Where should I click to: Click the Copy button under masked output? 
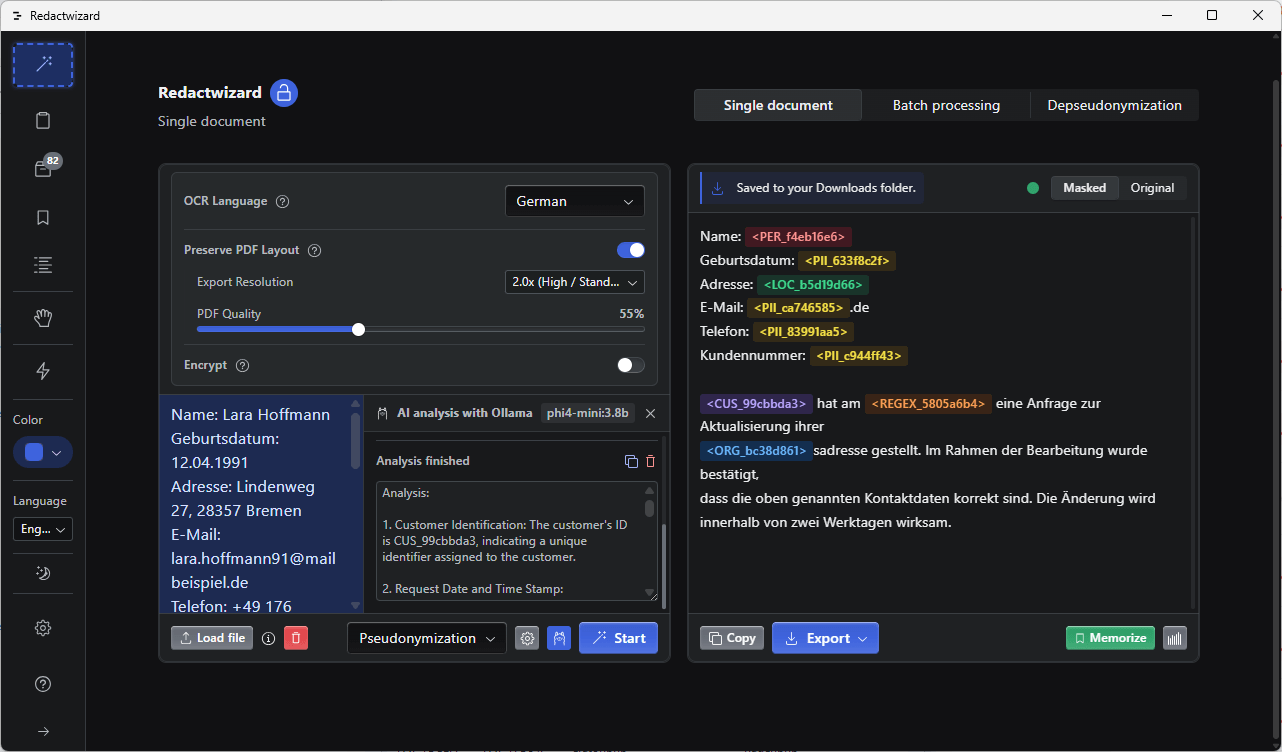pos(732,638)
